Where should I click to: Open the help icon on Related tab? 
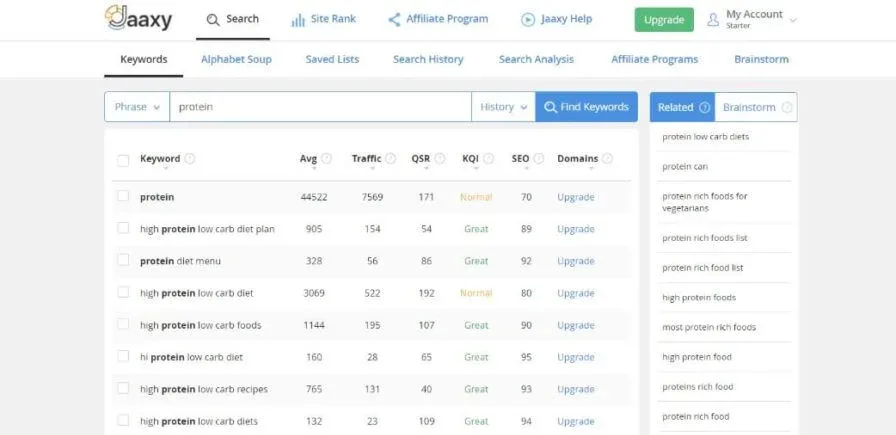(704, 107)
